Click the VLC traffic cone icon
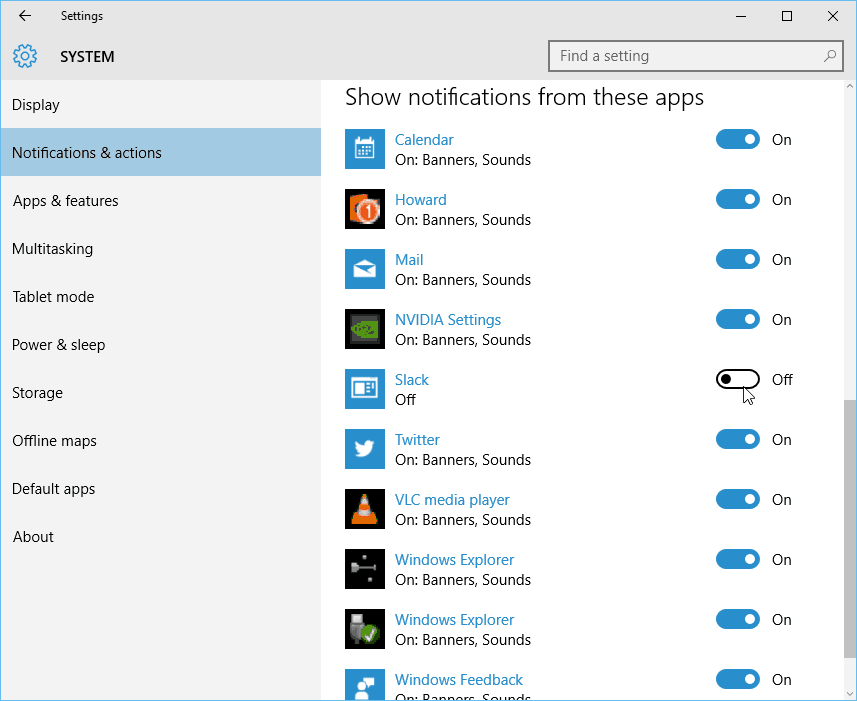 365,510
